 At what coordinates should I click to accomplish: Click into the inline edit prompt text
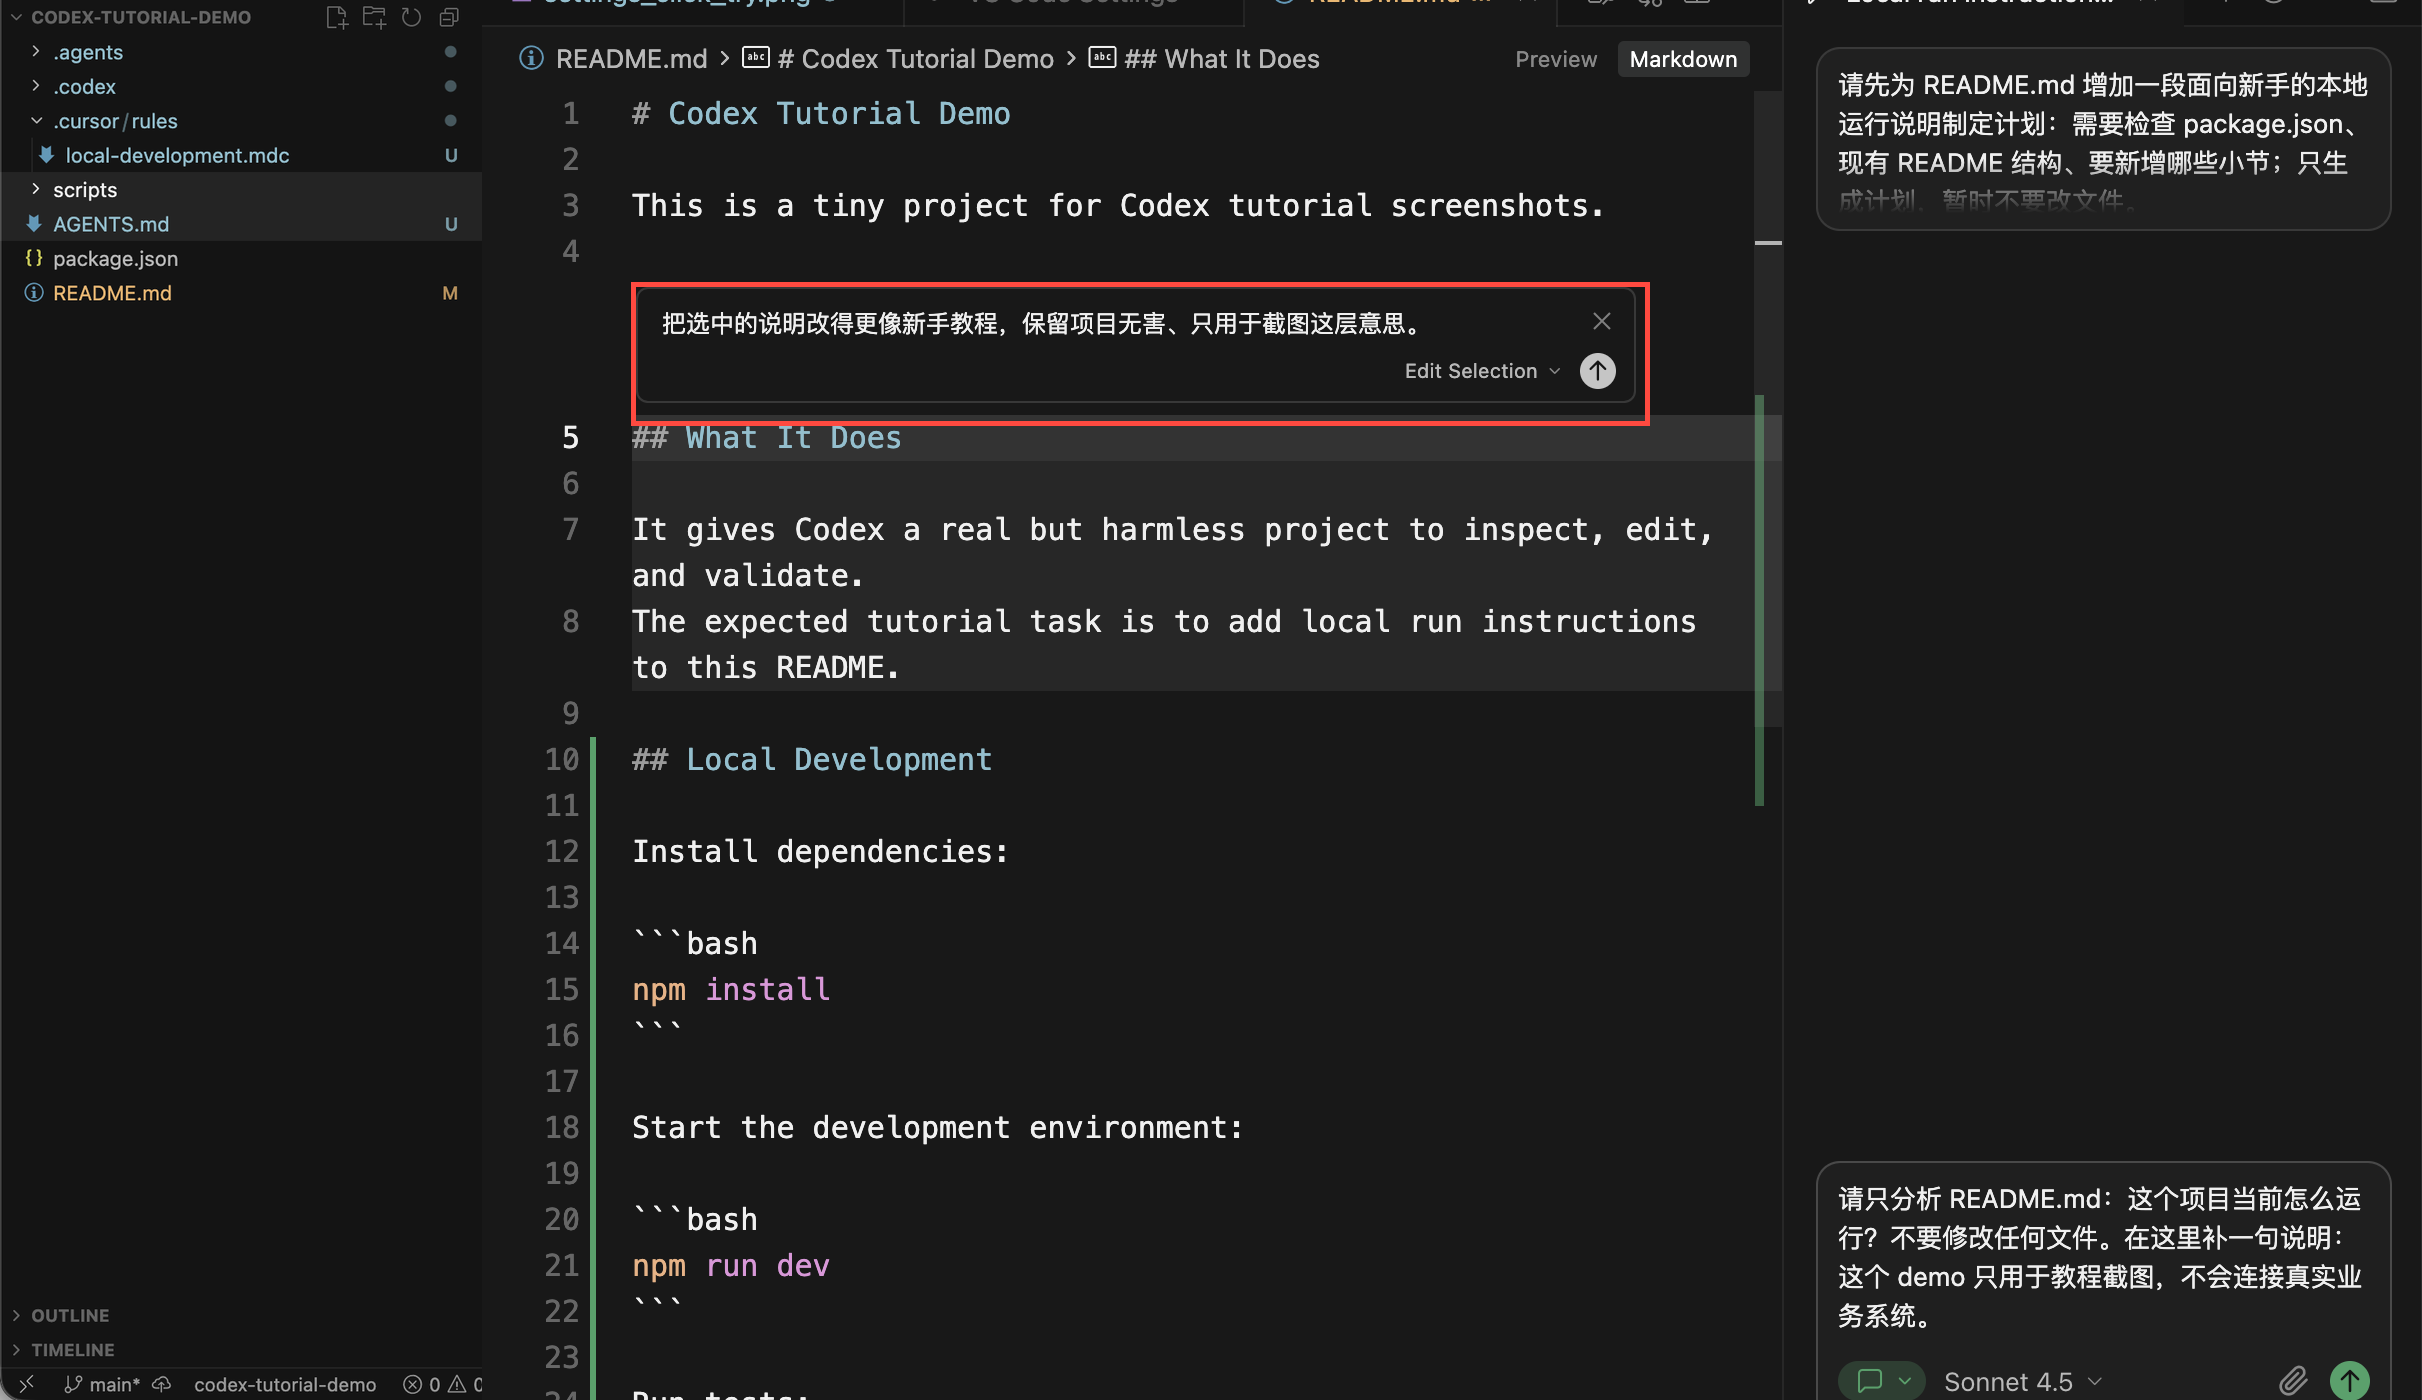(1040, 324)
